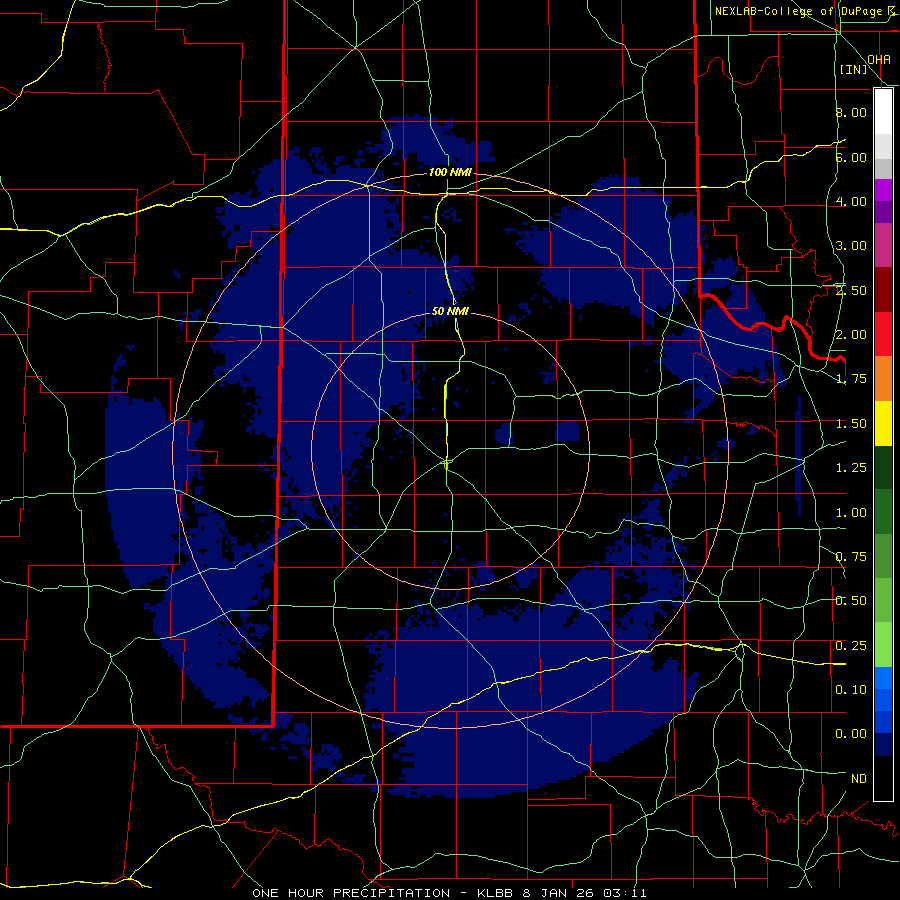900x900 pixels.
Task: Click the 0.50 legend value
Action: [x=851, y=601]
